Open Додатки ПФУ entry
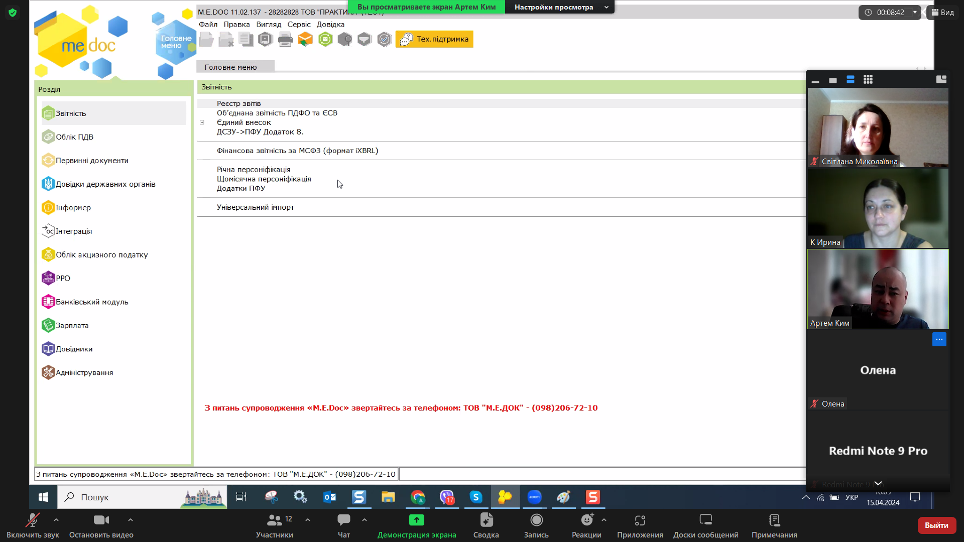Screen dimensions: 964x542 pyautogui.click(x=240, y=188)
